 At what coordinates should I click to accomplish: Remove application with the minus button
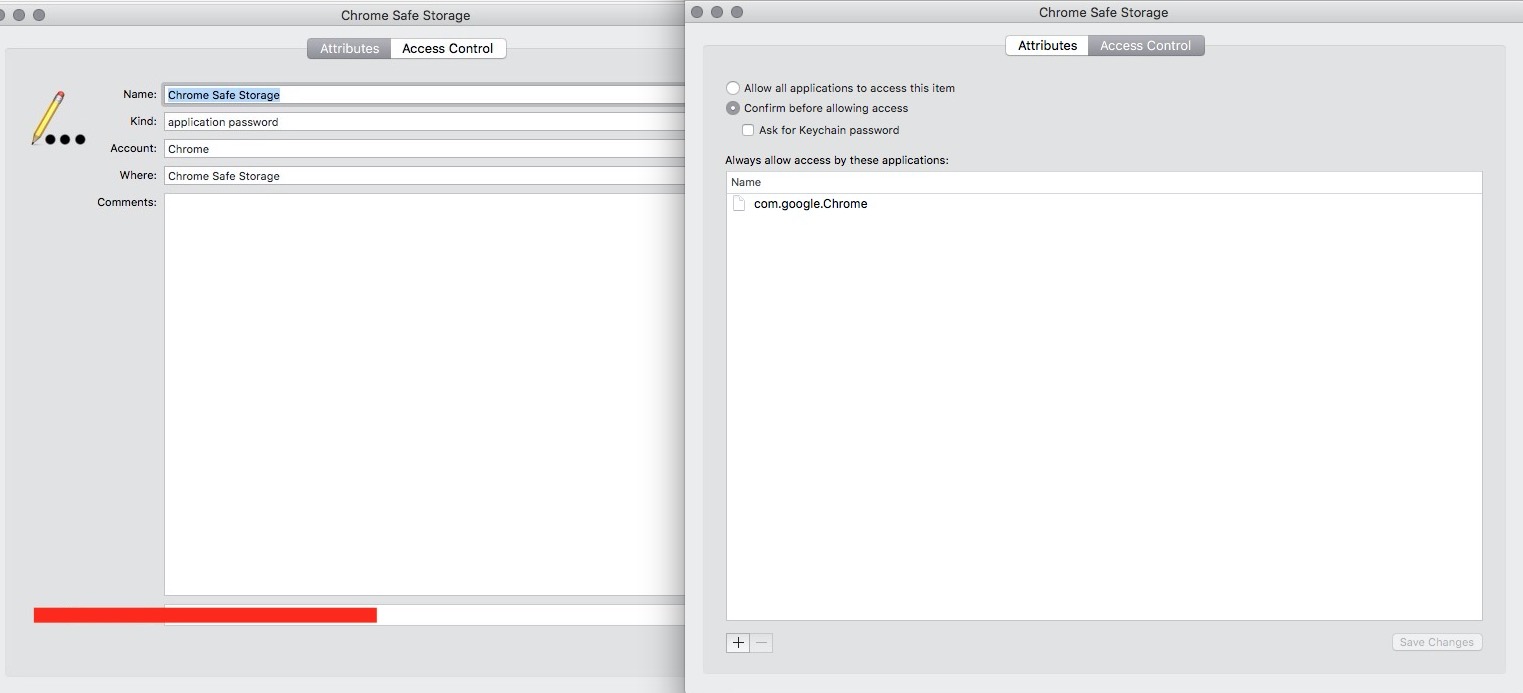coord(762,643)
